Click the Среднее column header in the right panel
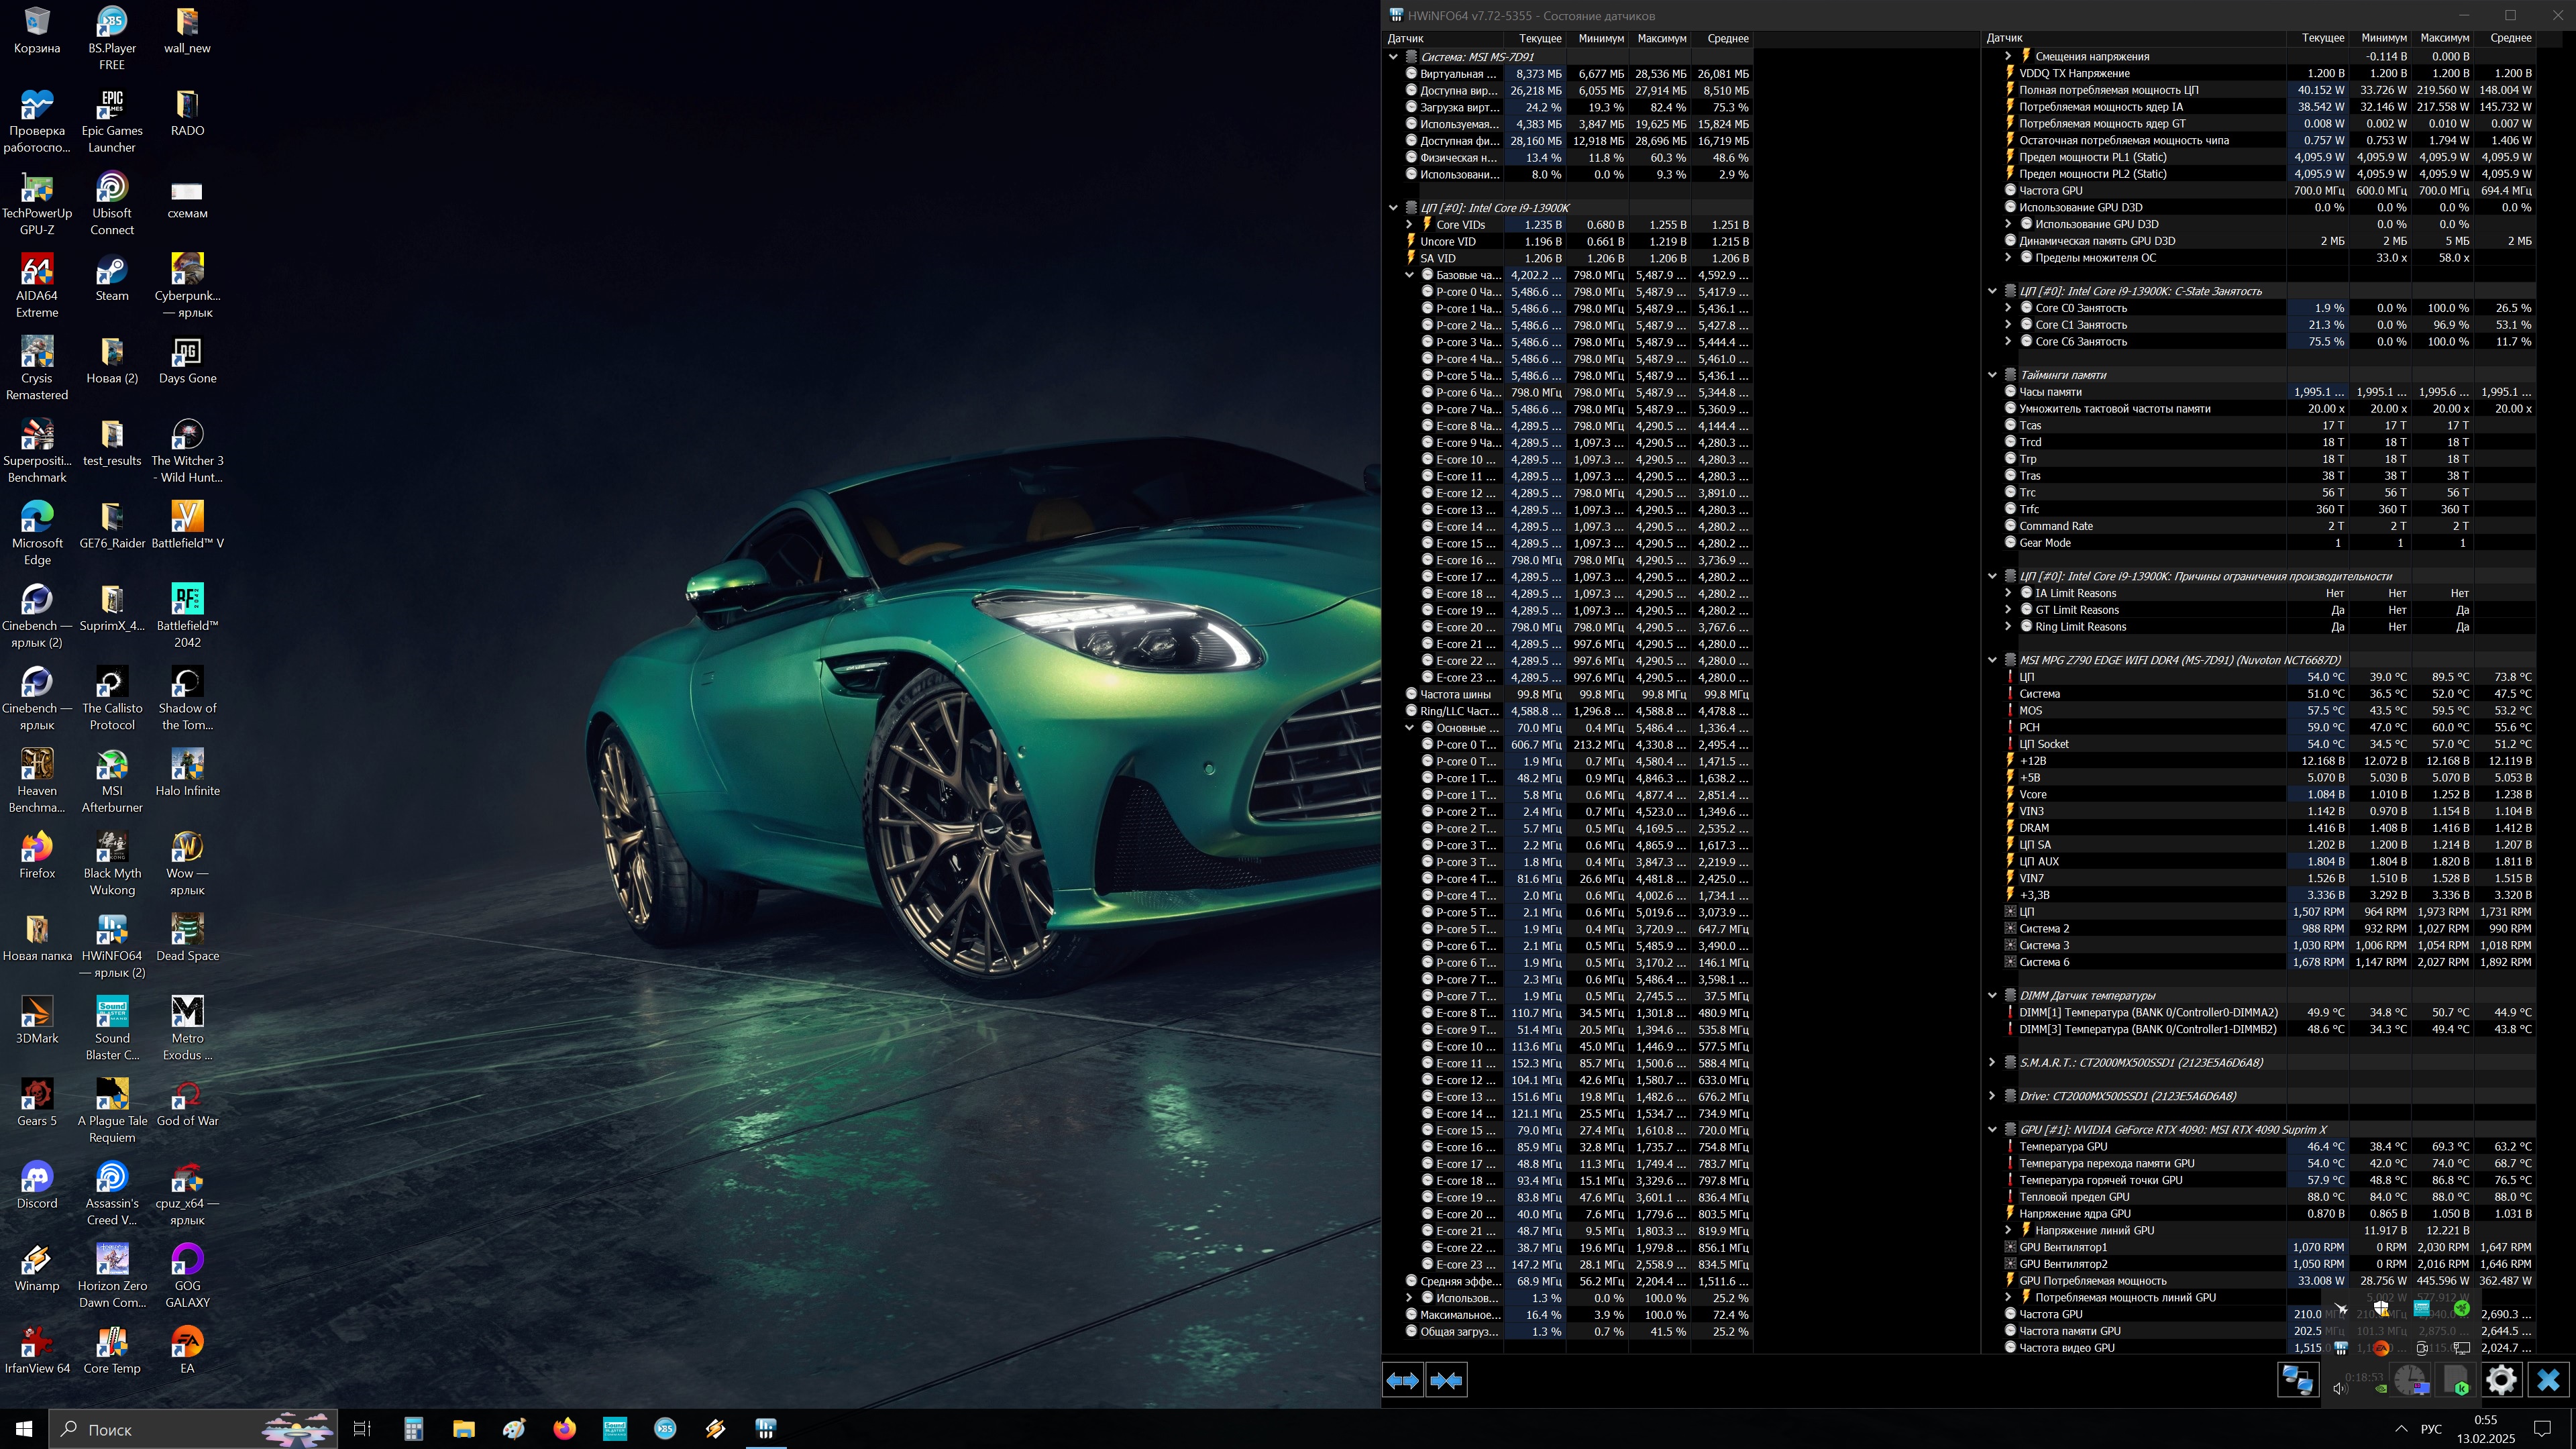 point(2510,38)
